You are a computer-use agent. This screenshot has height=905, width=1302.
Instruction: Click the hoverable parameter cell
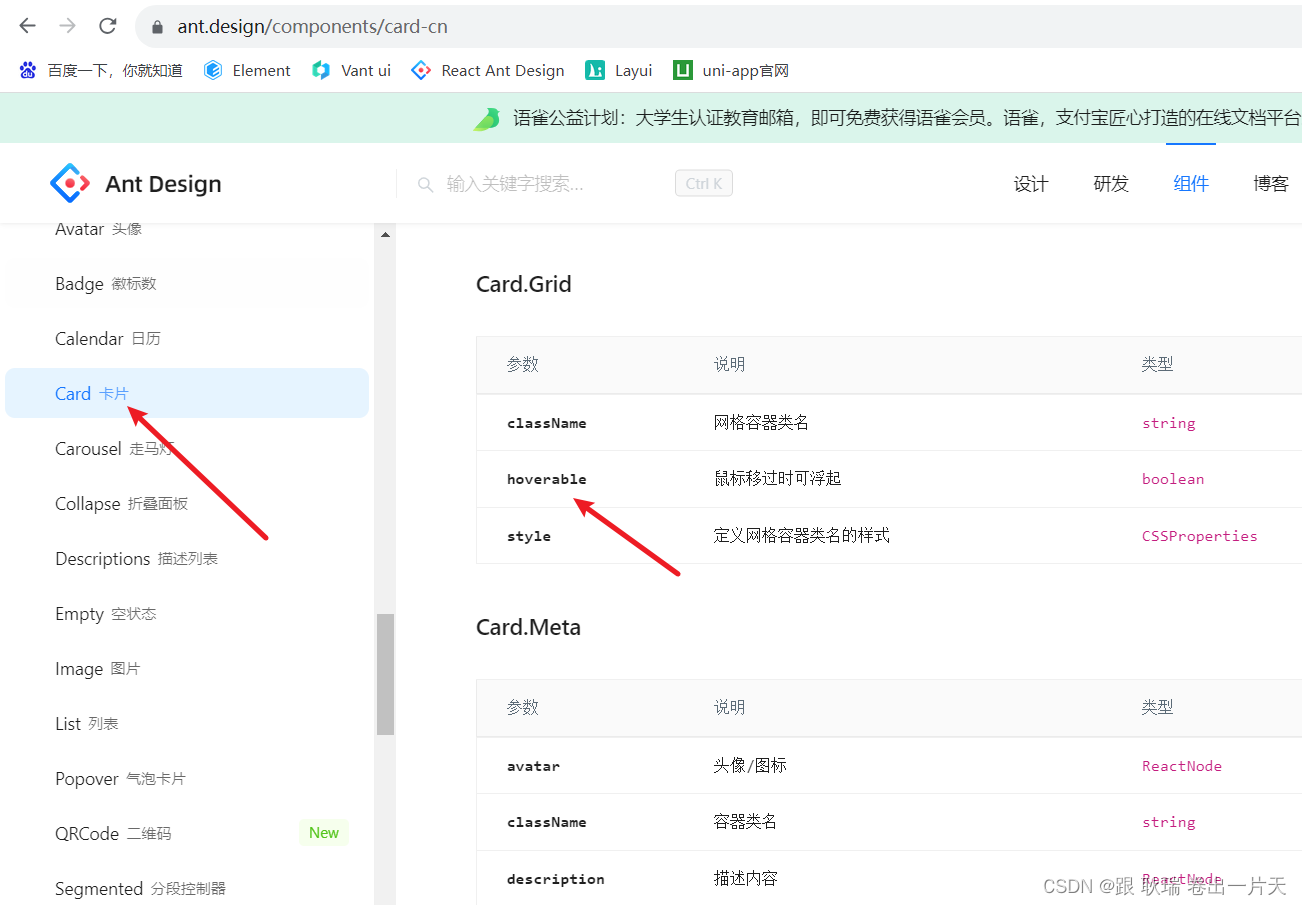tap(547, 479)
